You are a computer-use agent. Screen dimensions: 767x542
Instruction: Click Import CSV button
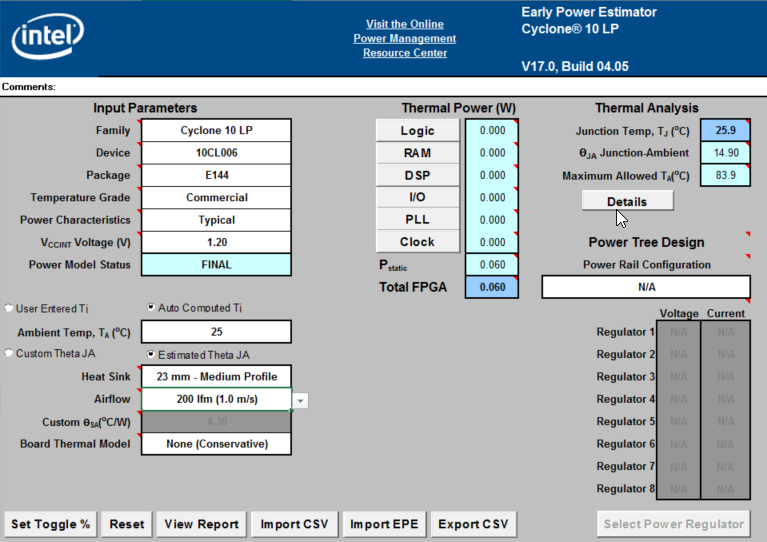294,524
